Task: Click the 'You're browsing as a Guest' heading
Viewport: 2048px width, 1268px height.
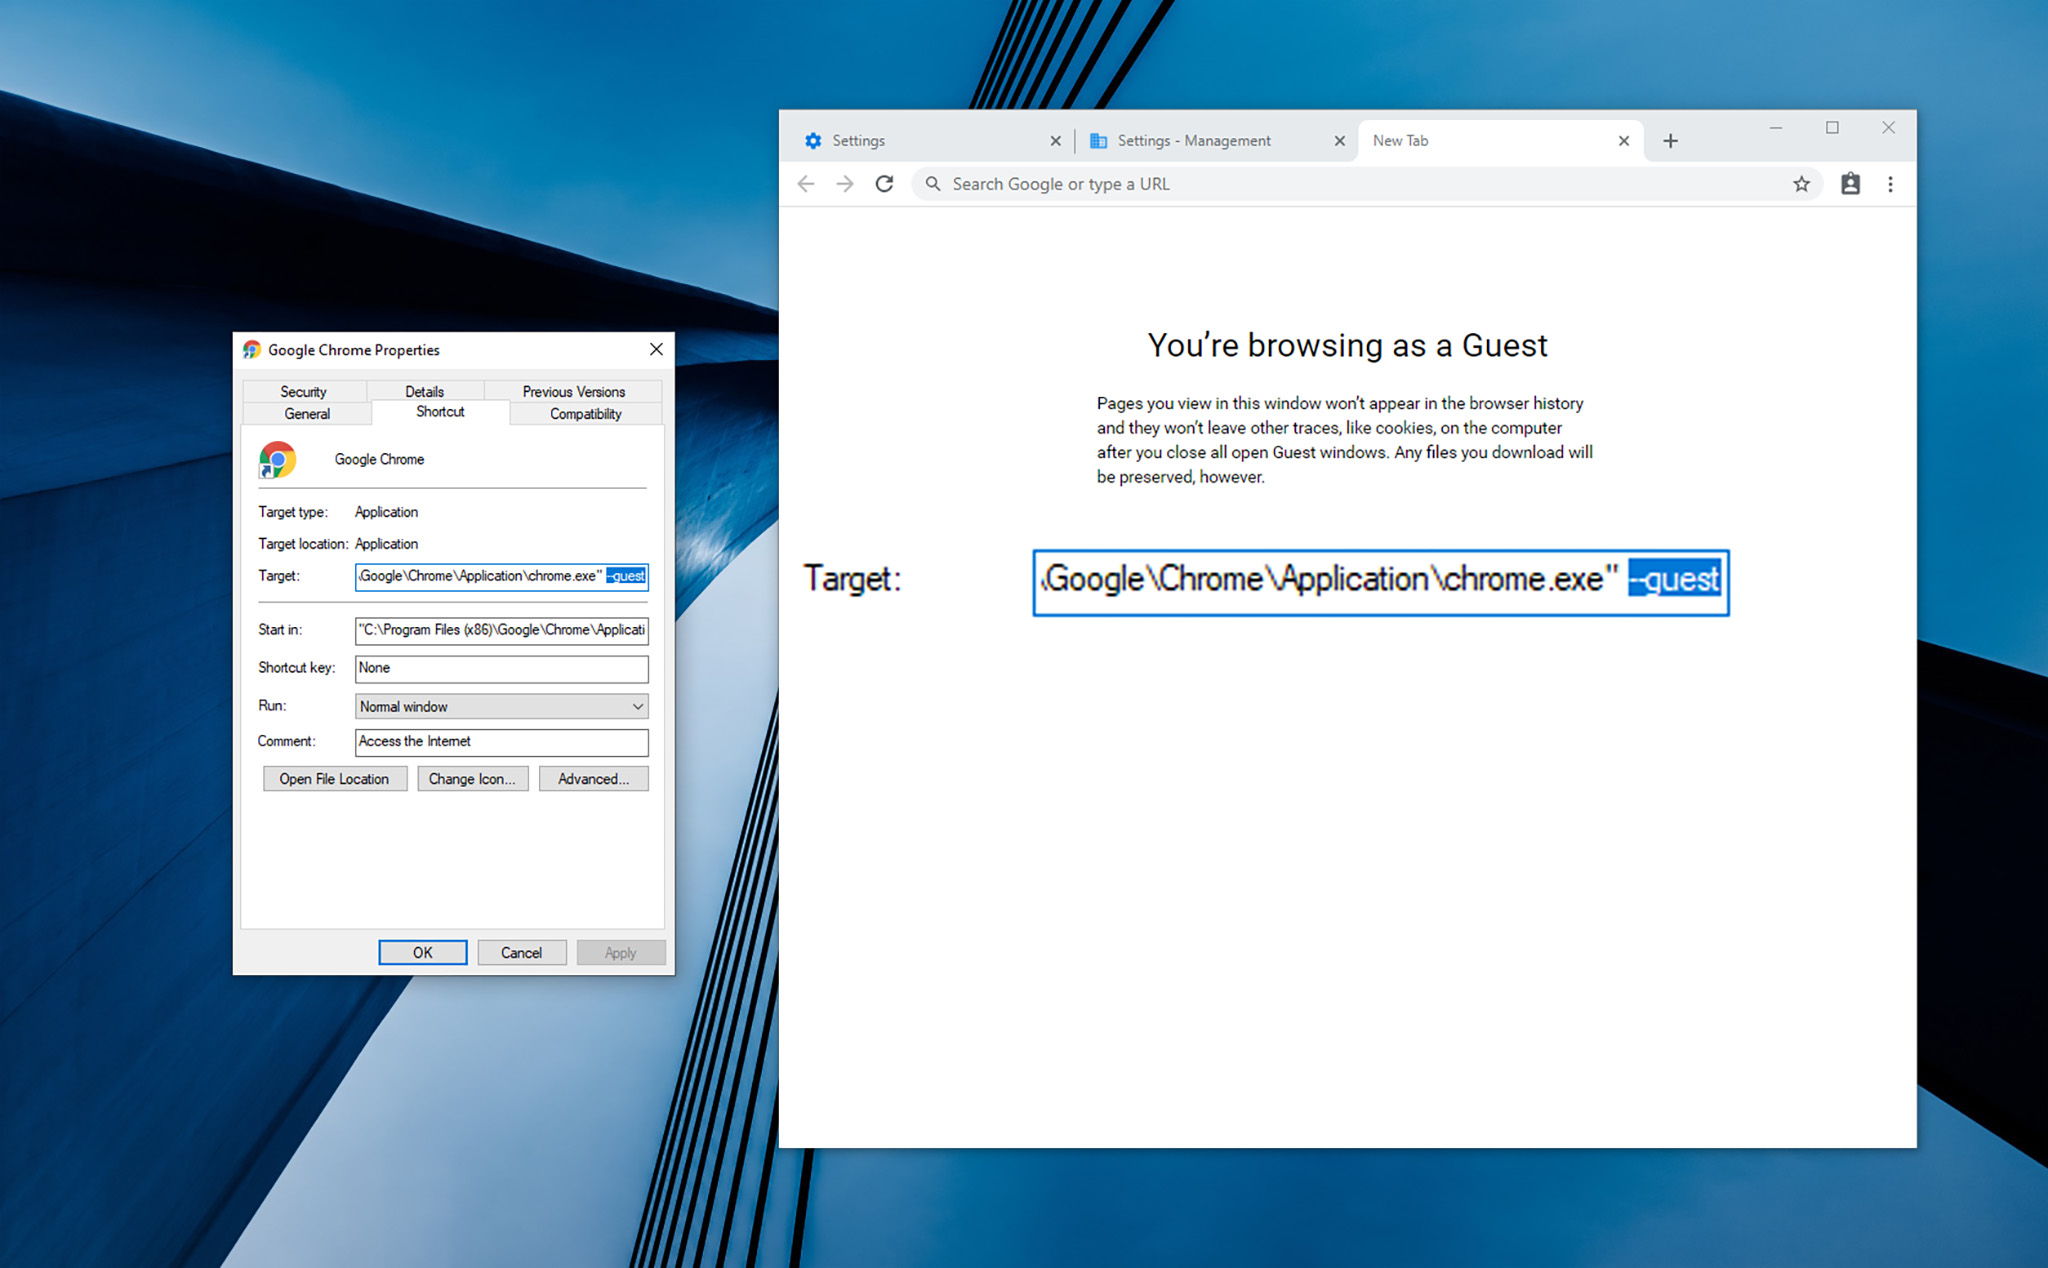Action: tap(1347, 345)
